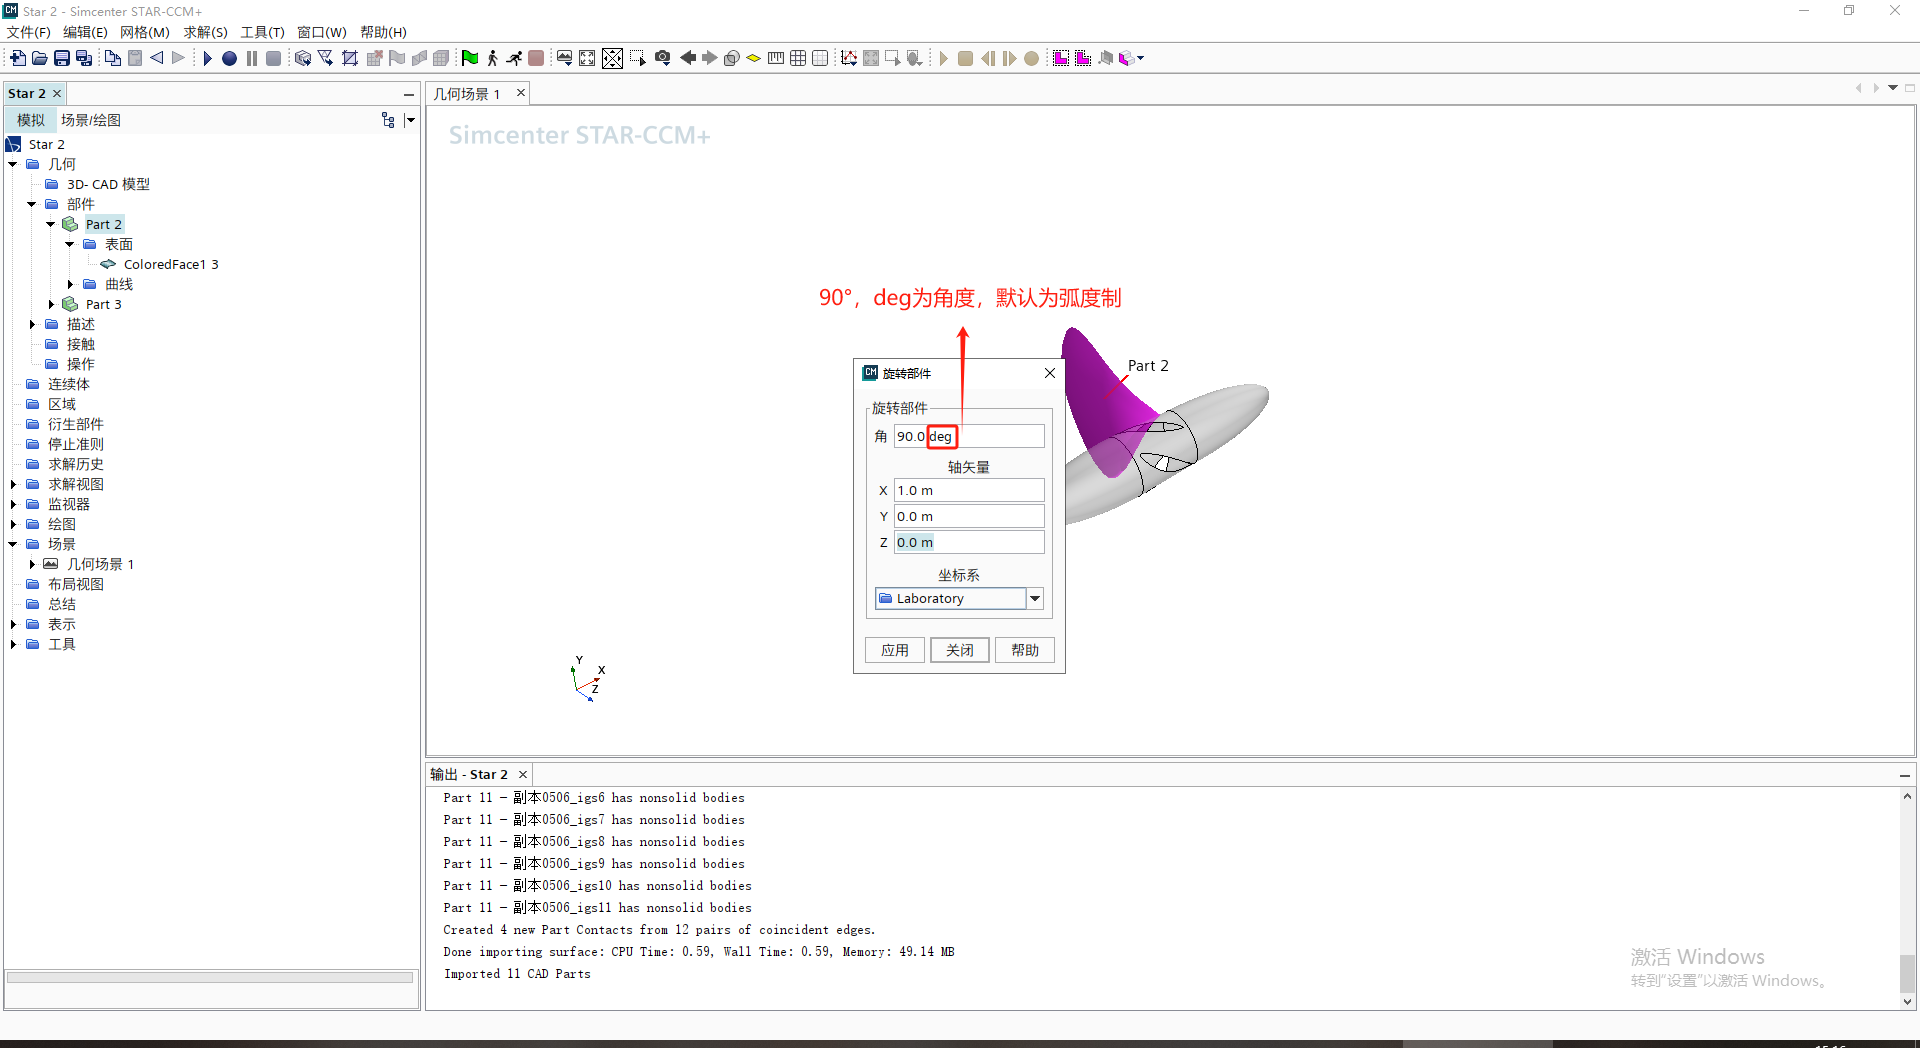
Task: Click the boxed X reset view icon
Action: [x=612, y=58]
